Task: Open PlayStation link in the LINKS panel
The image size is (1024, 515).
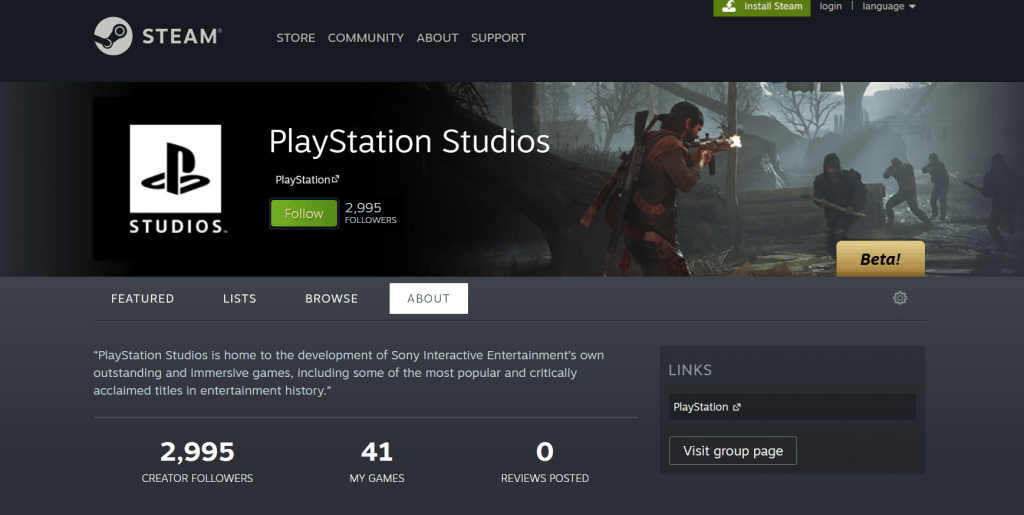Action: pyautogui.click(x=792, y=407)
